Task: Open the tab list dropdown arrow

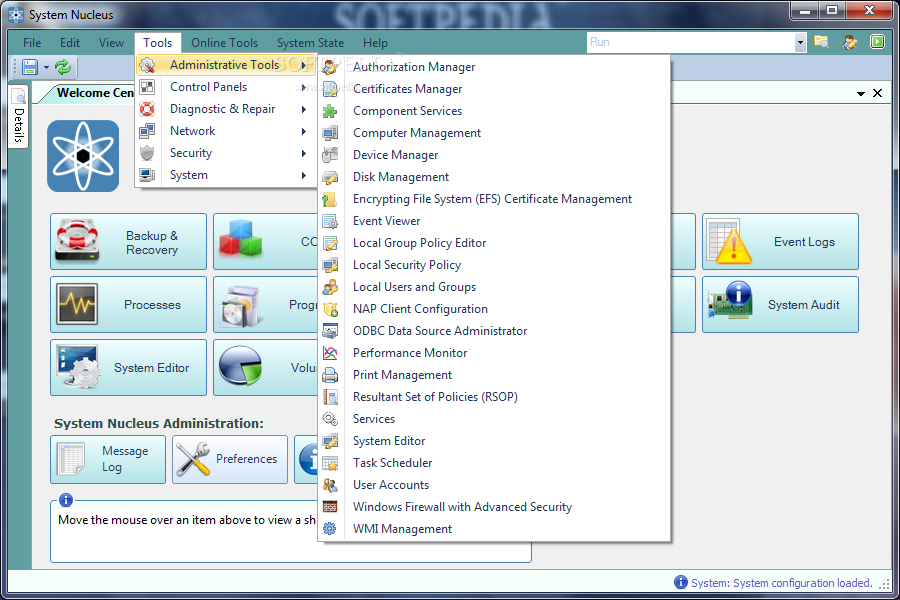Action: coord(860,94)
